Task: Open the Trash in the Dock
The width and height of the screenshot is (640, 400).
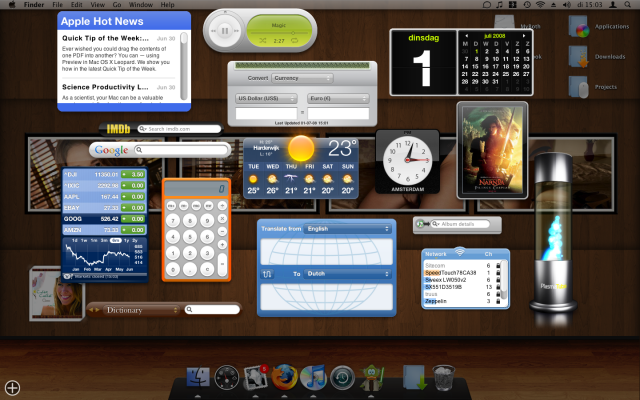Action: 444,378
